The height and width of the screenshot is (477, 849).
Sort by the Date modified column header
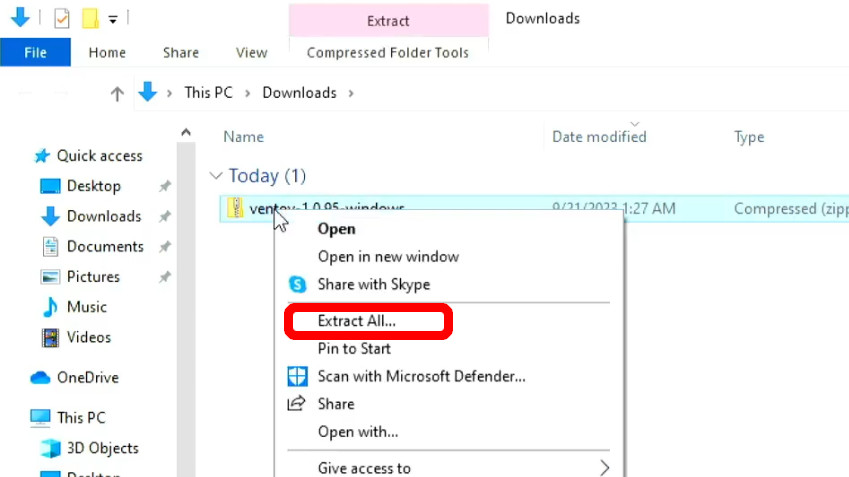pyautogui.click(x=599, y=137)
